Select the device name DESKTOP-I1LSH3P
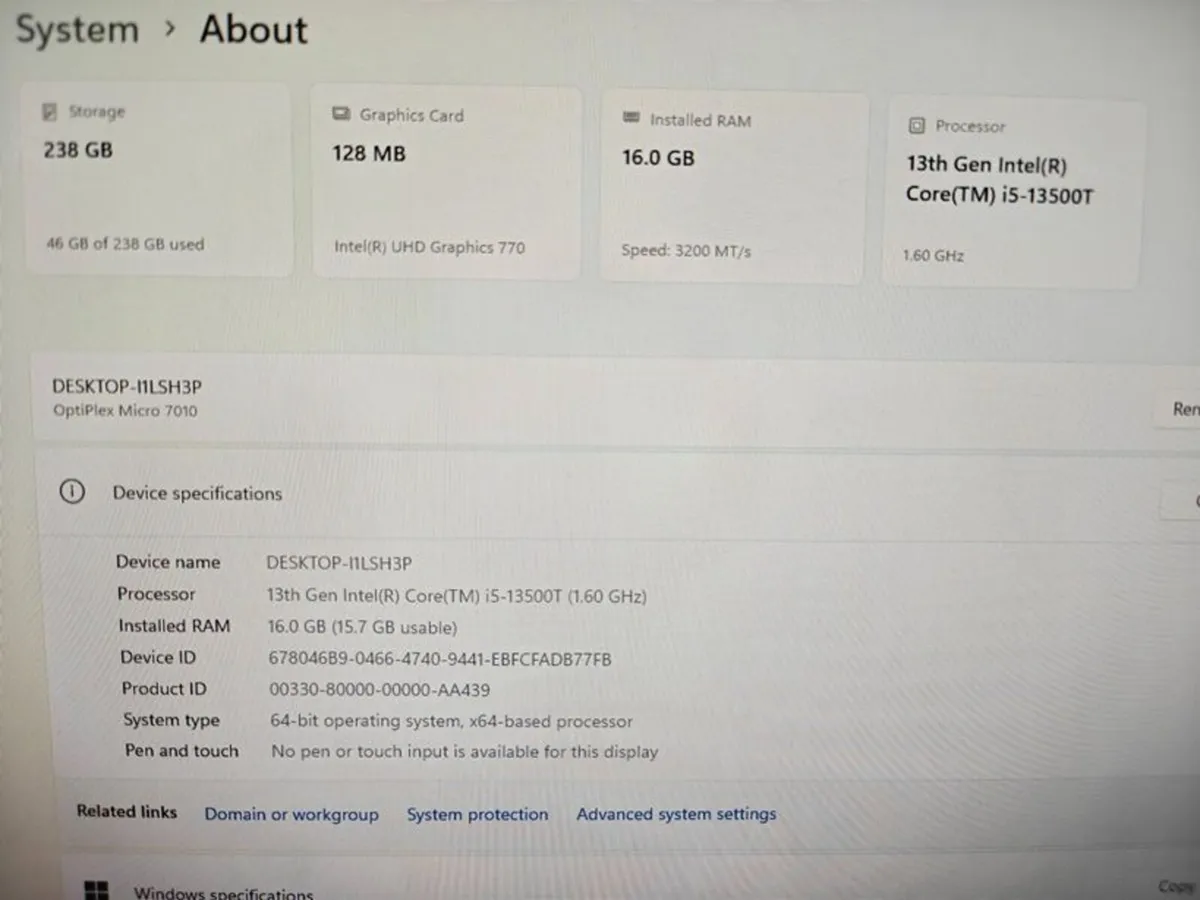The width and height of the screenshot is (1200, 900). (338, 563)
